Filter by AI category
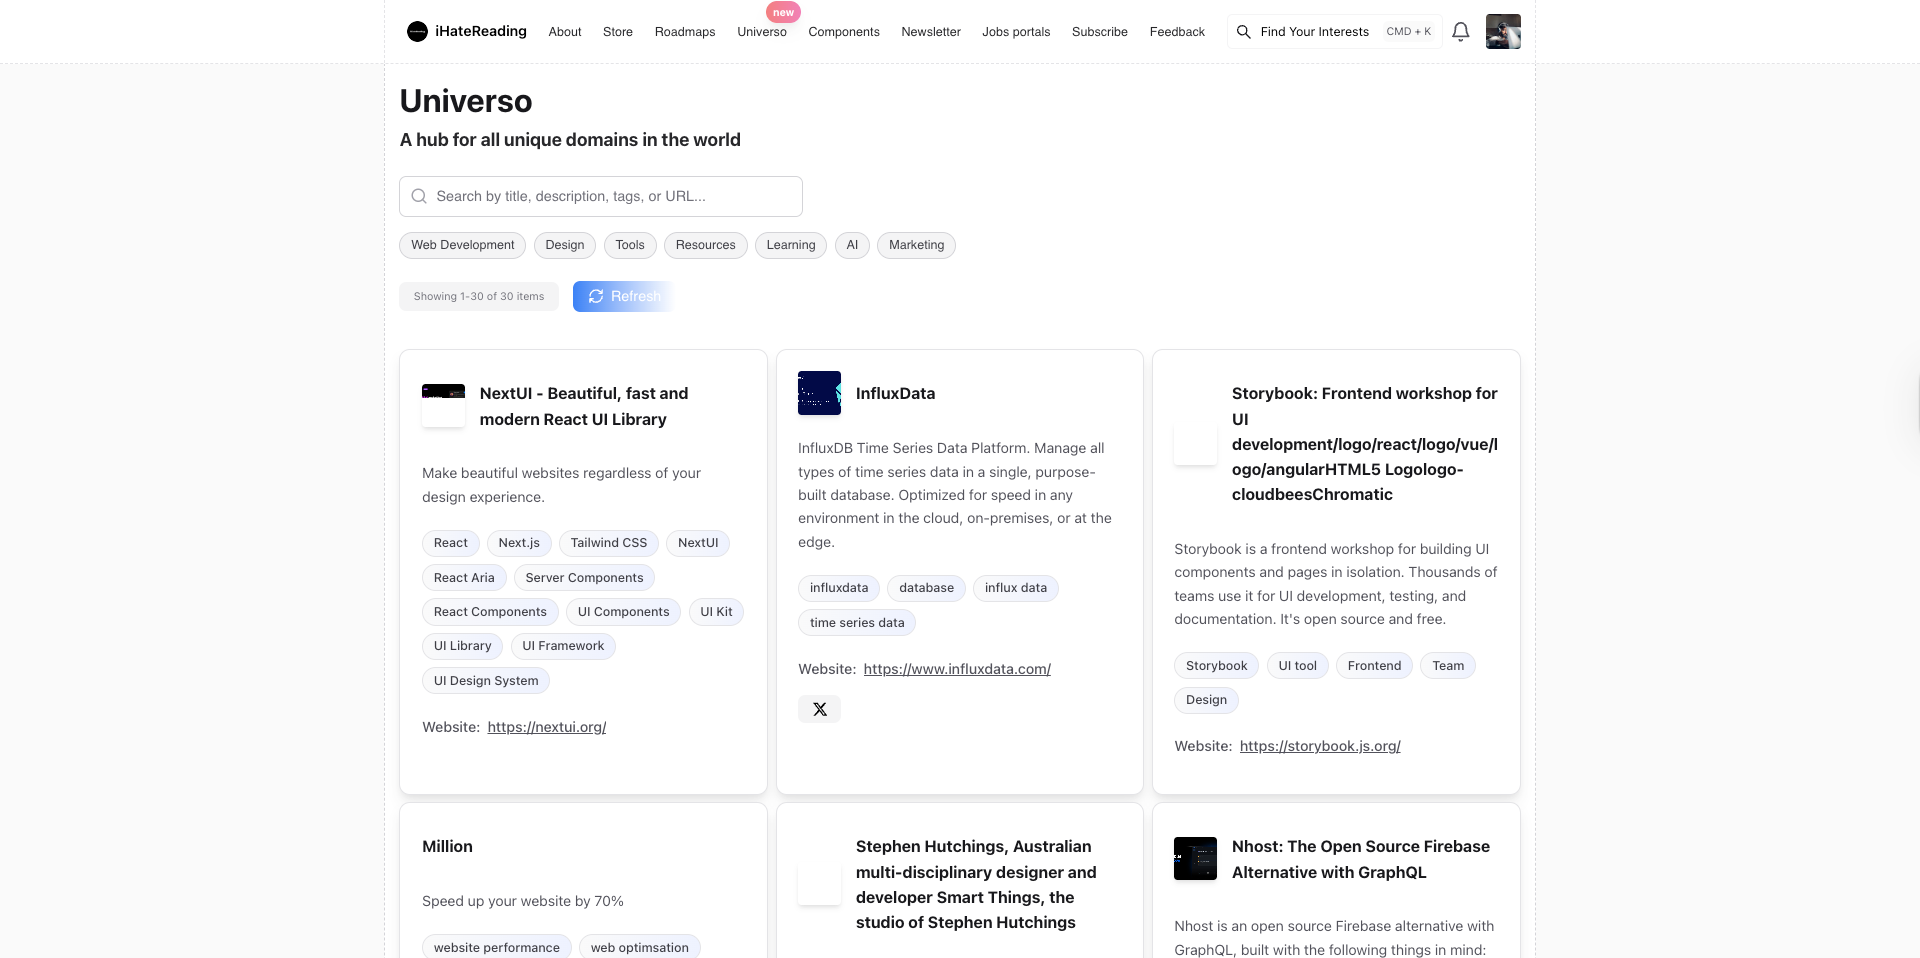1920x958 pixels. [852, 245]
